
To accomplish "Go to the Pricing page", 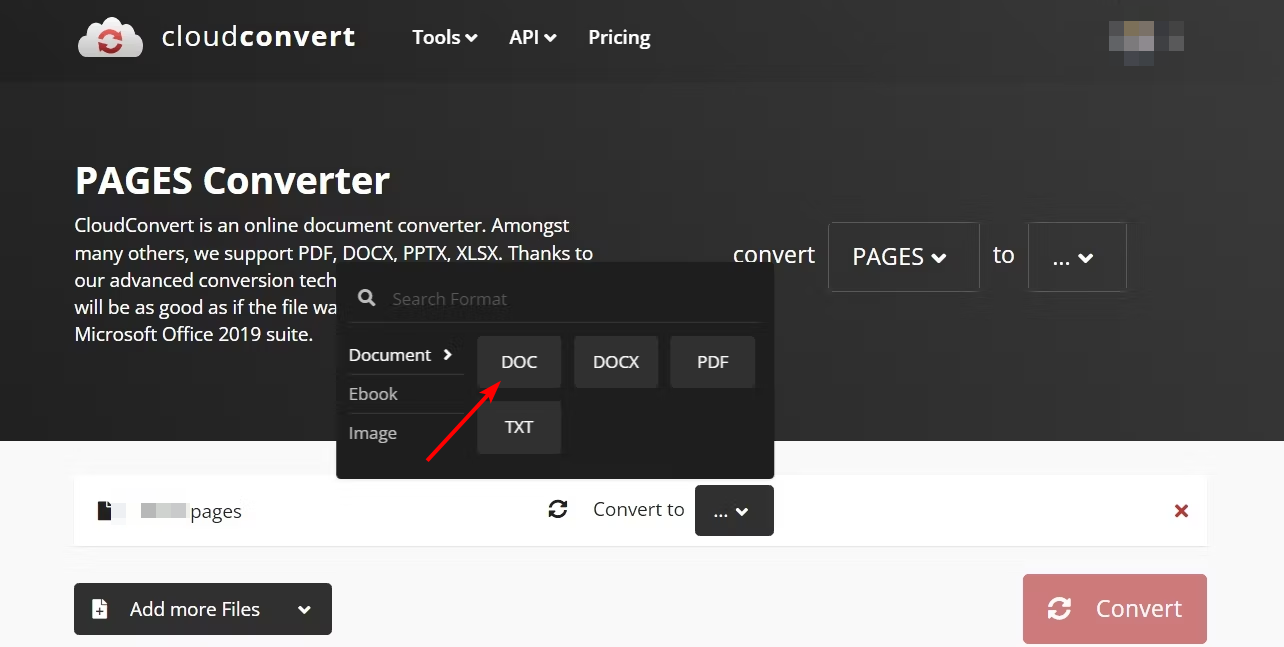I will [x=619, y=37].
